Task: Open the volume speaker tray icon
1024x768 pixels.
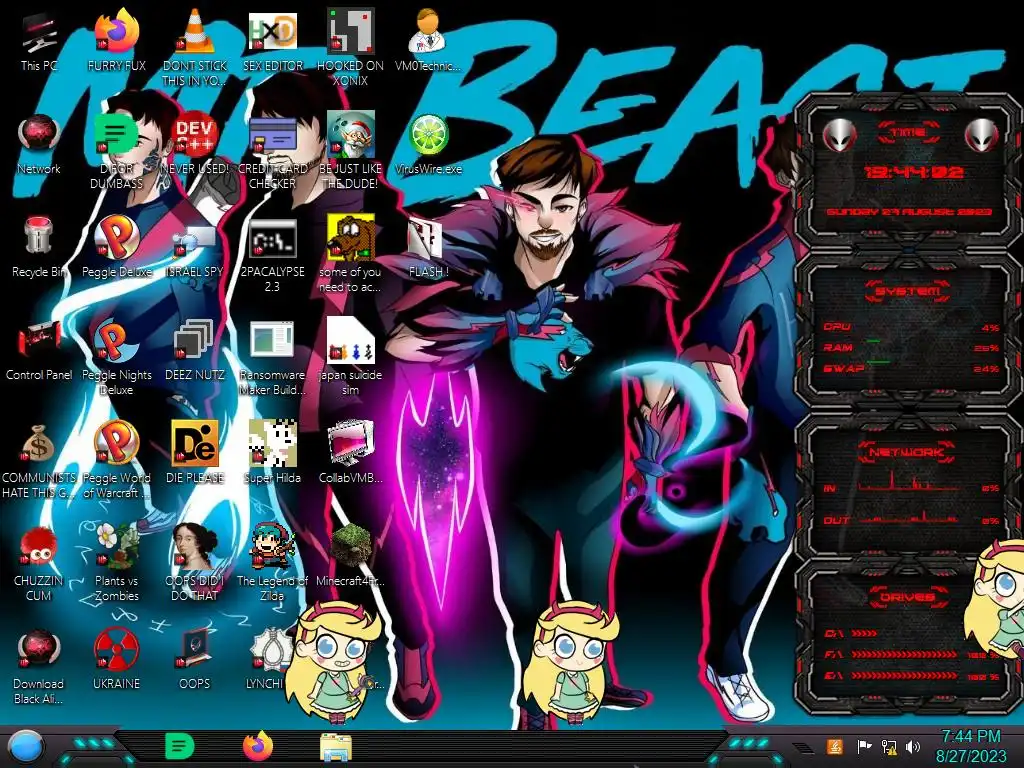Action: (913, 746)
